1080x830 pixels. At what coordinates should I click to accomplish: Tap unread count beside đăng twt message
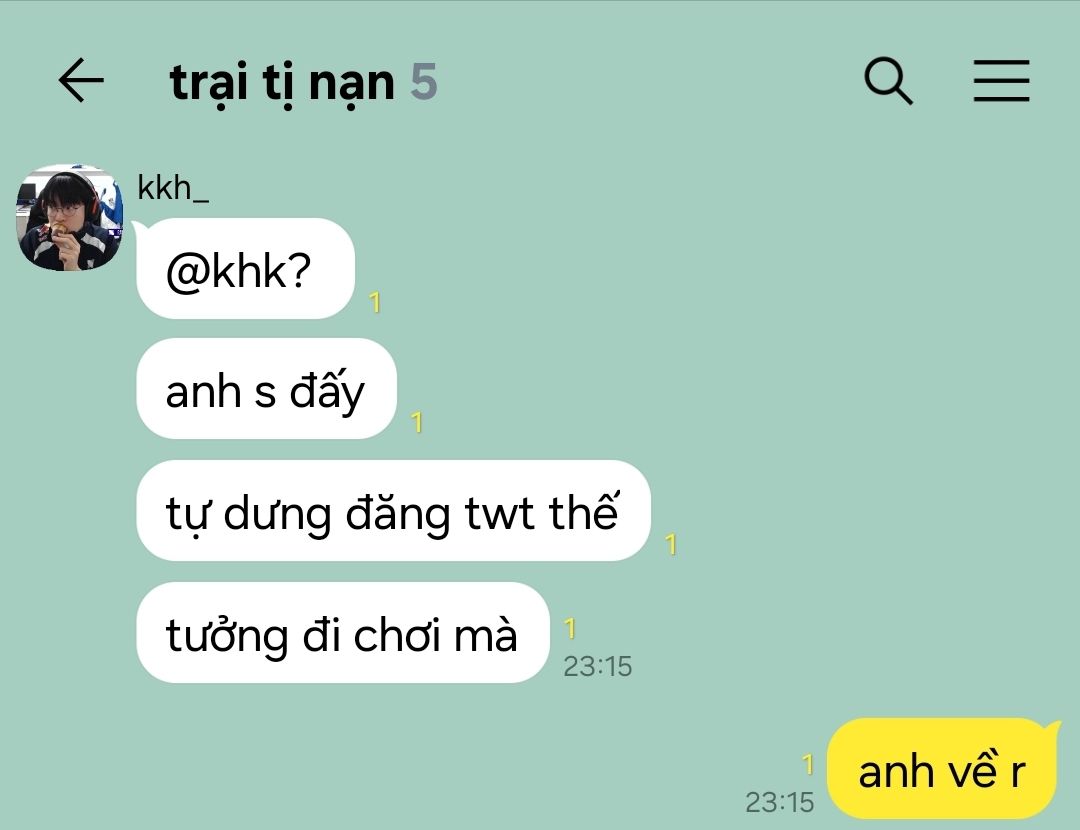(x=671, y=544)
